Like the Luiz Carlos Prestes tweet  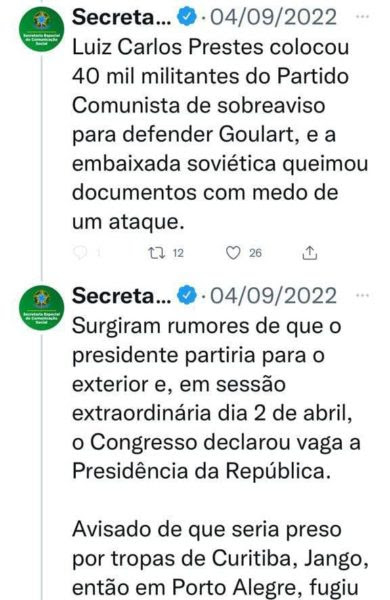click(x=233, y=253)
